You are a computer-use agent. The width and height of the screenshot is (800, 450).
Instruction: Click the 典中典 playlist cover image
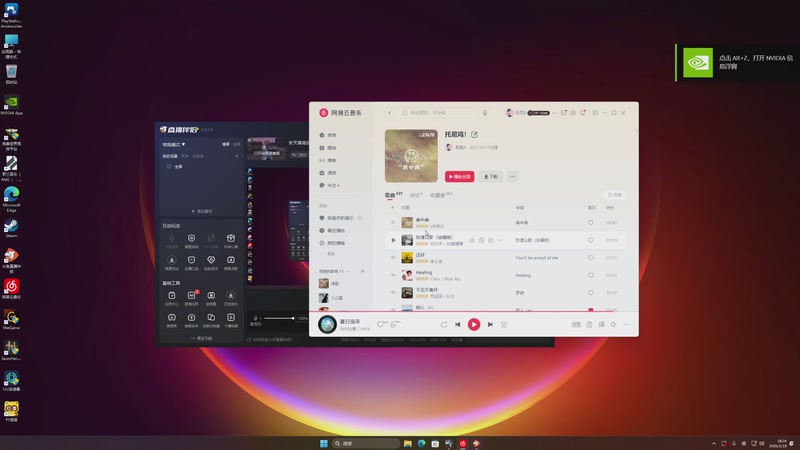click(x=411, y=156)
